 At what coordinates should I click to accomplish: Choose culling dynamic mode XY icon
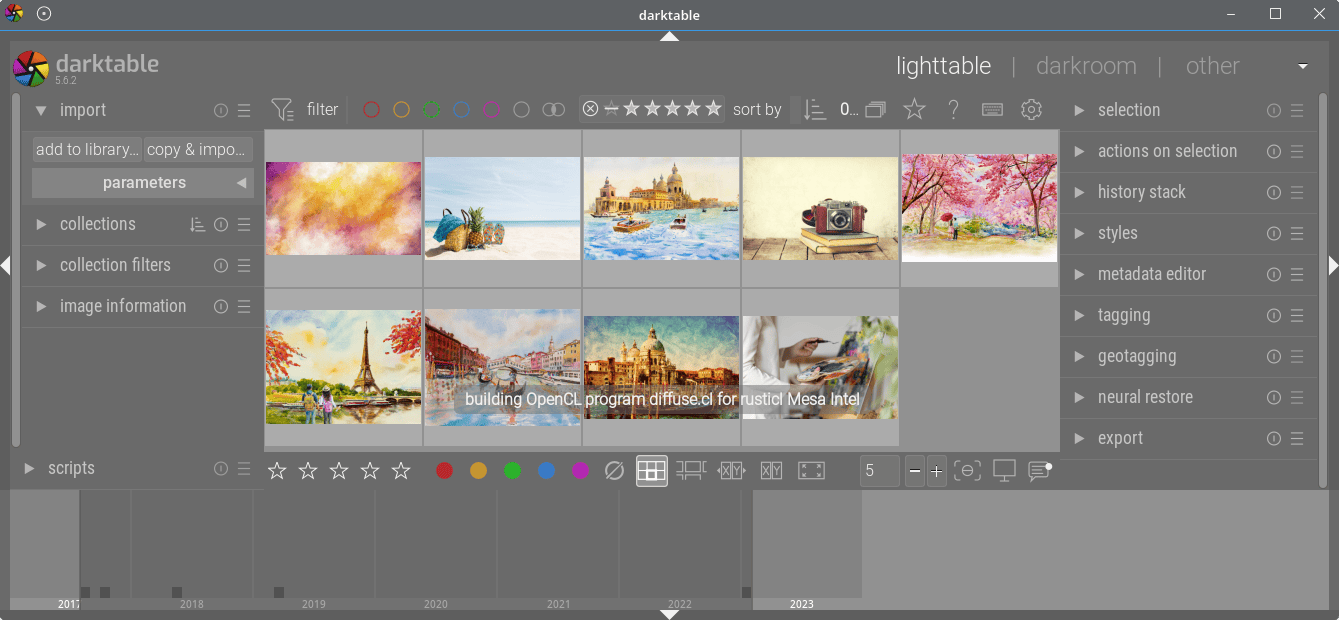click(x=771, y=470)
